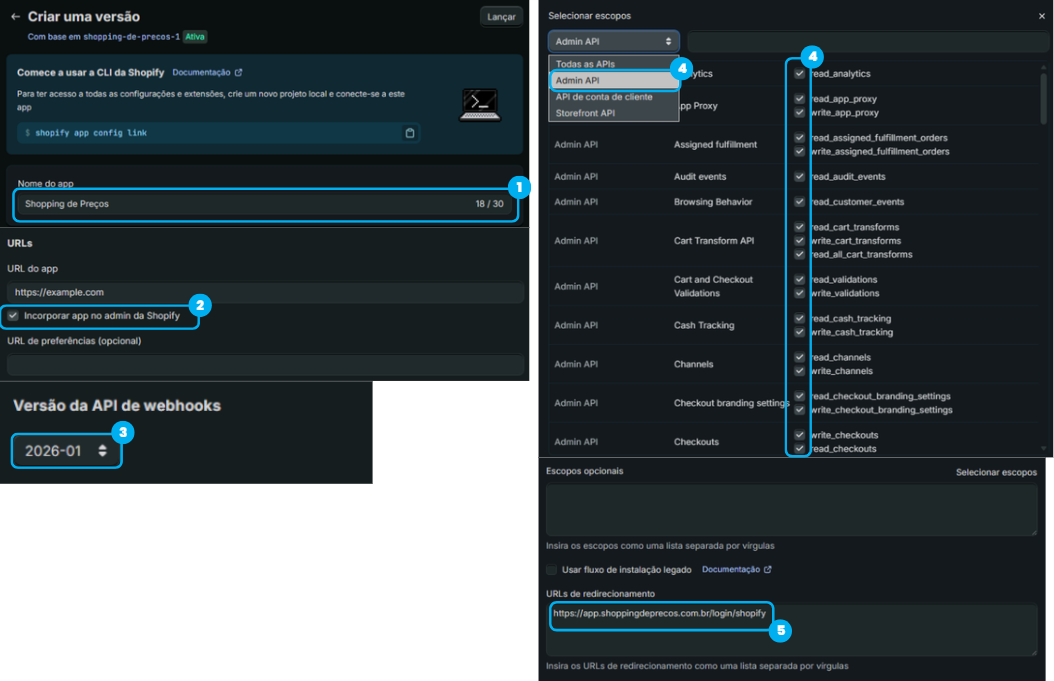This screenshot has height=681, width=1054.
Task: Click the Checkout branding settings row label
Action: click(x=731, y=403)
